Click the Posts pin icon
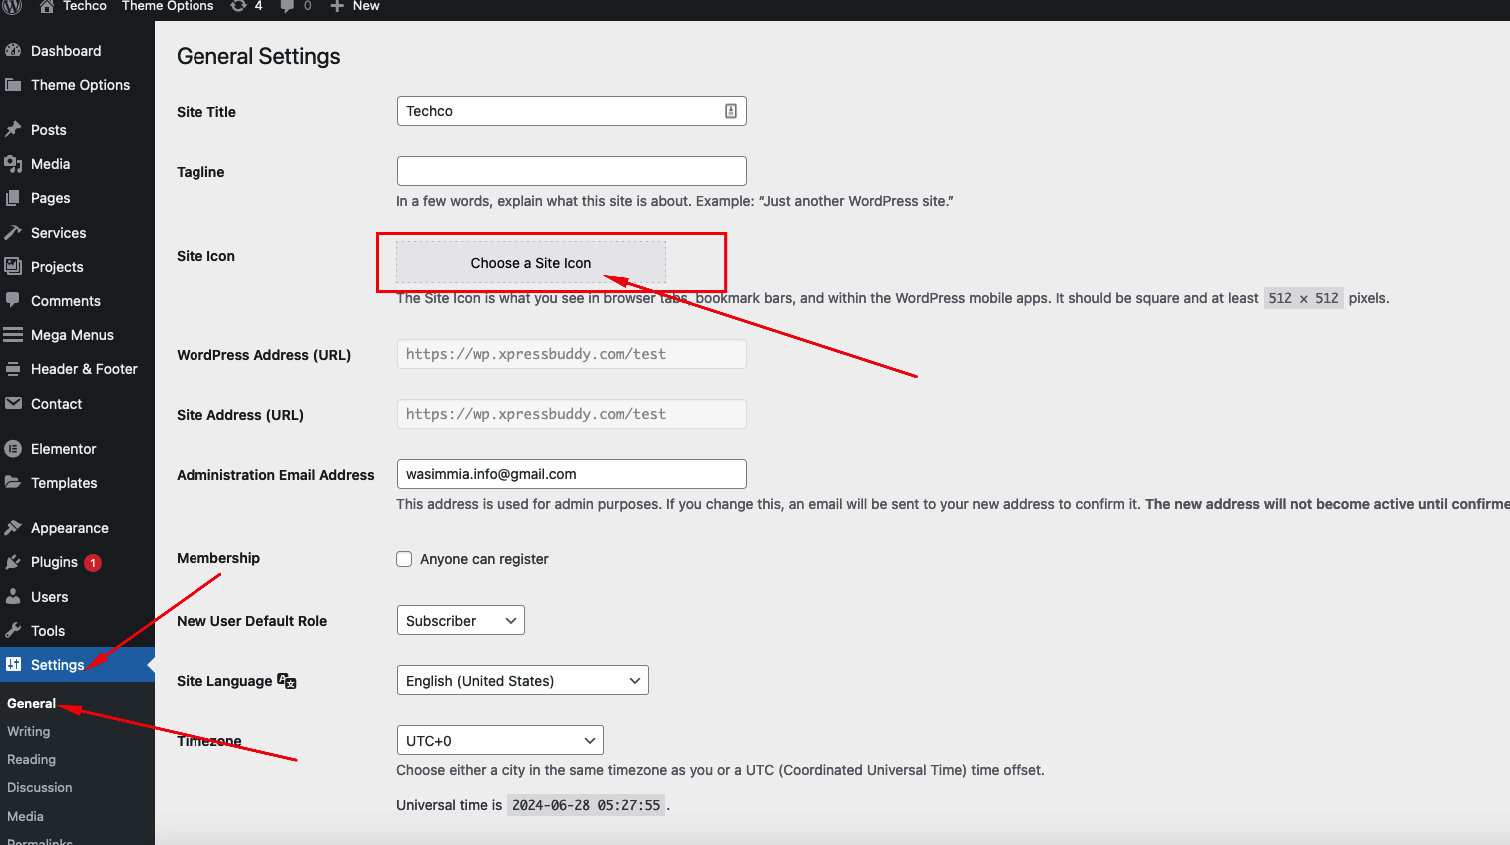The width and height of the screenshot is (1510, 845). point(13,129)
